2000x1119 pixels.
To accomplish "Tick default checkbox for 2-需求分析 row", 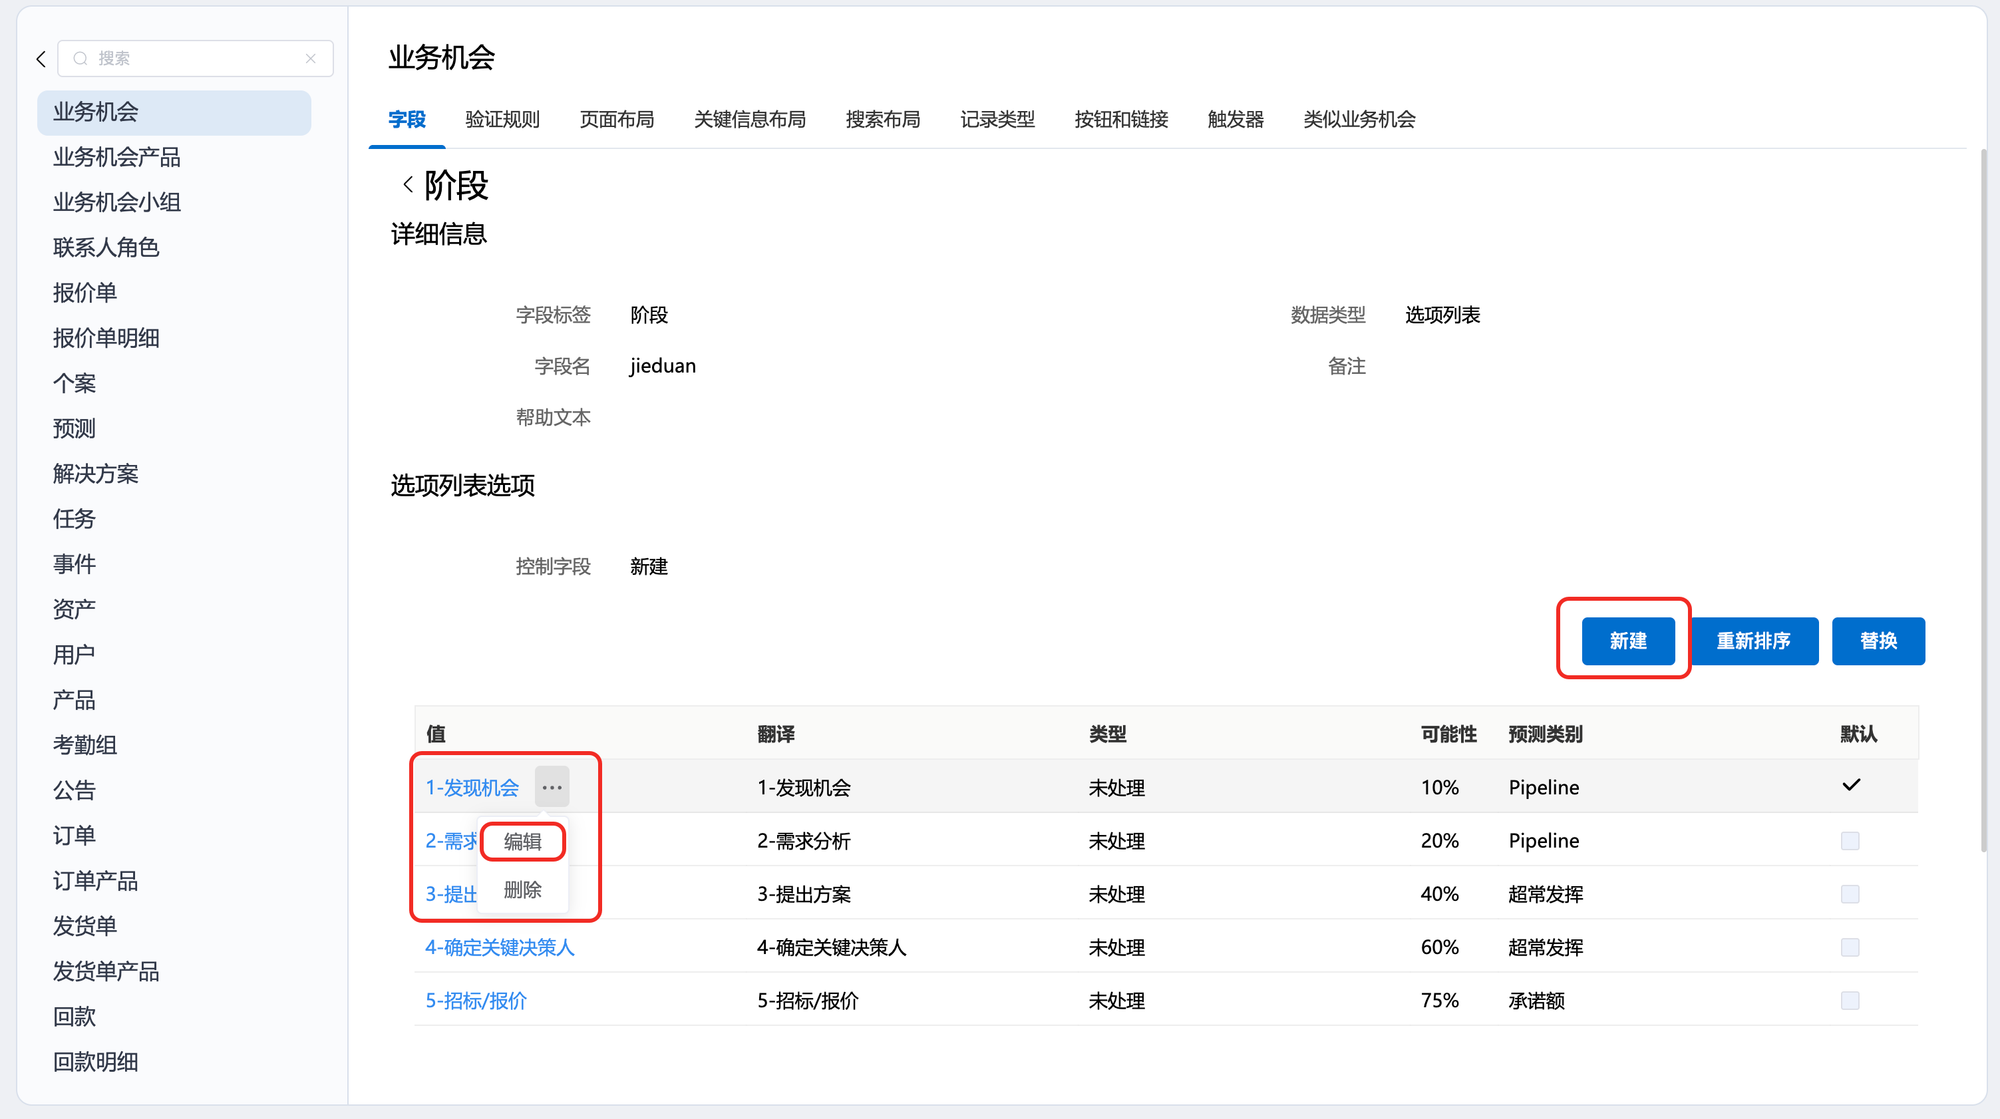I will pyautogui.click(x=1850, y=841).
